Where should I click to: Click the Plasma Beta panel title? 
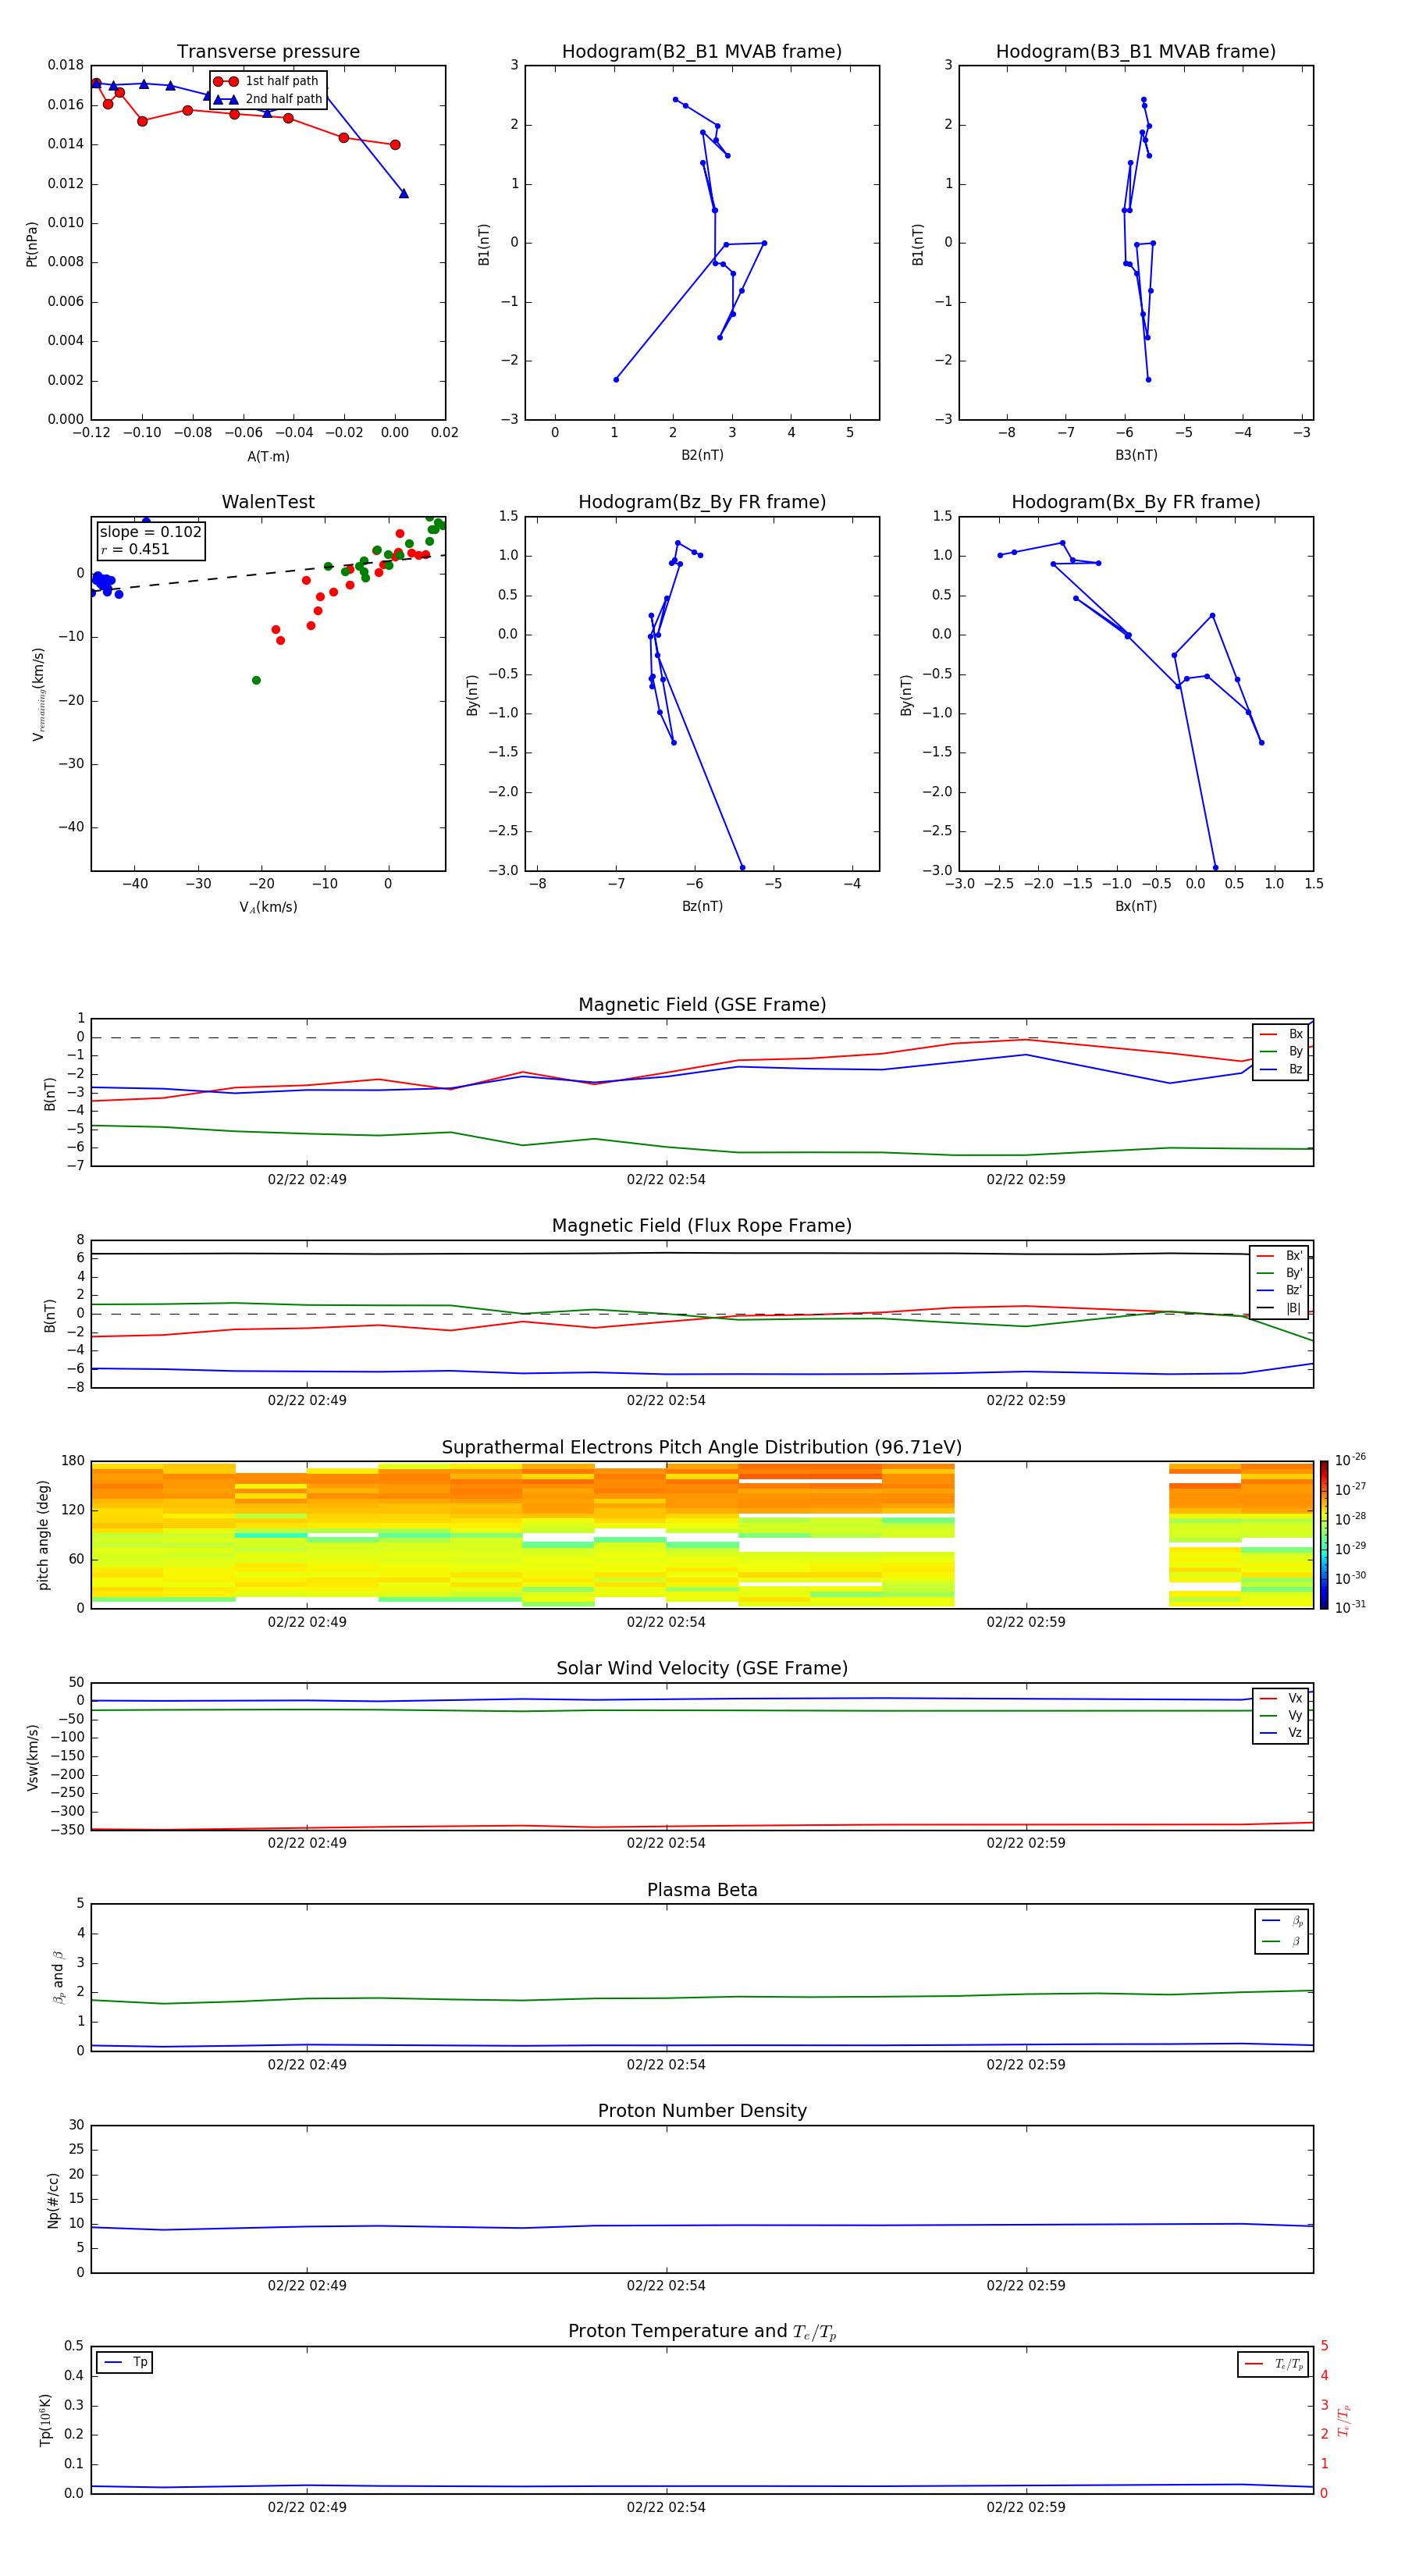coord(701,1890)
